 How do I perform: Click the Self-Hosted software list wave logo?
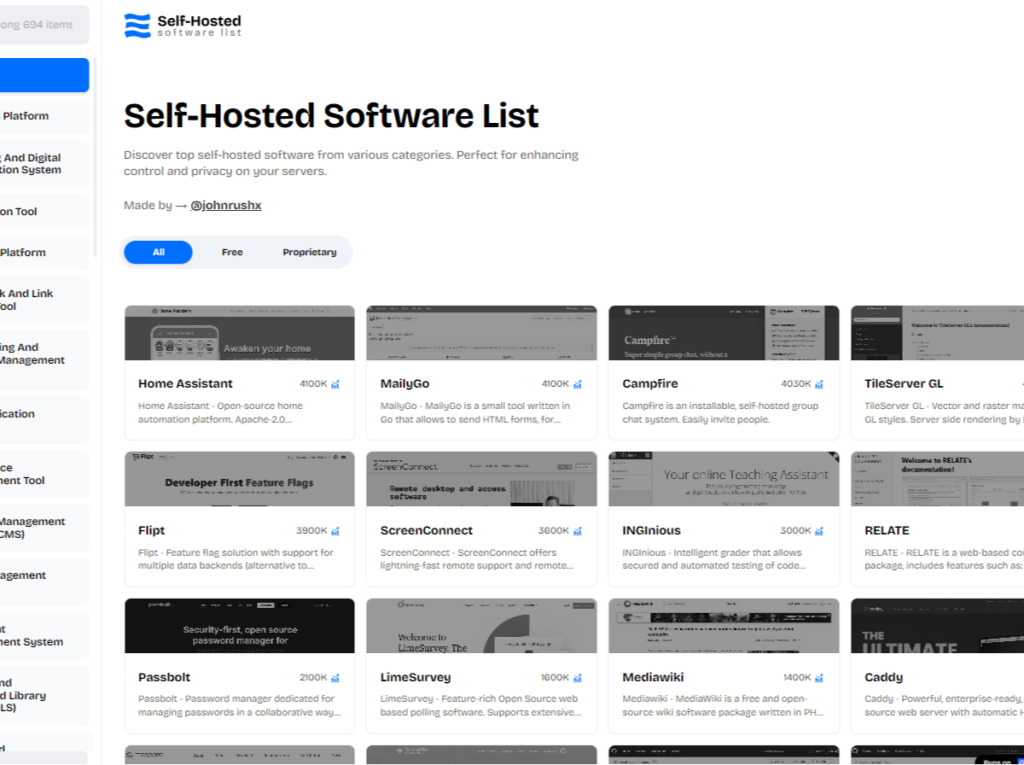(x=137, y=25)
